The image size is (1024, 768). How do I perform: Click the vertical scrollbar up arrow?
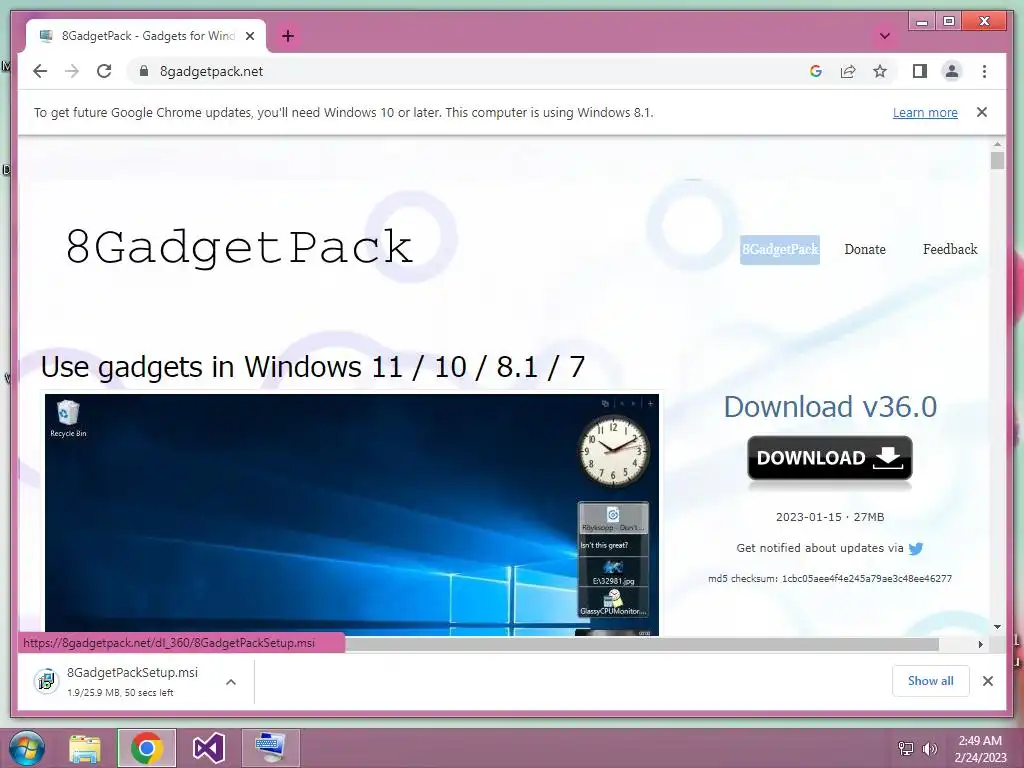pyautogui.click(x=997, y=144)
